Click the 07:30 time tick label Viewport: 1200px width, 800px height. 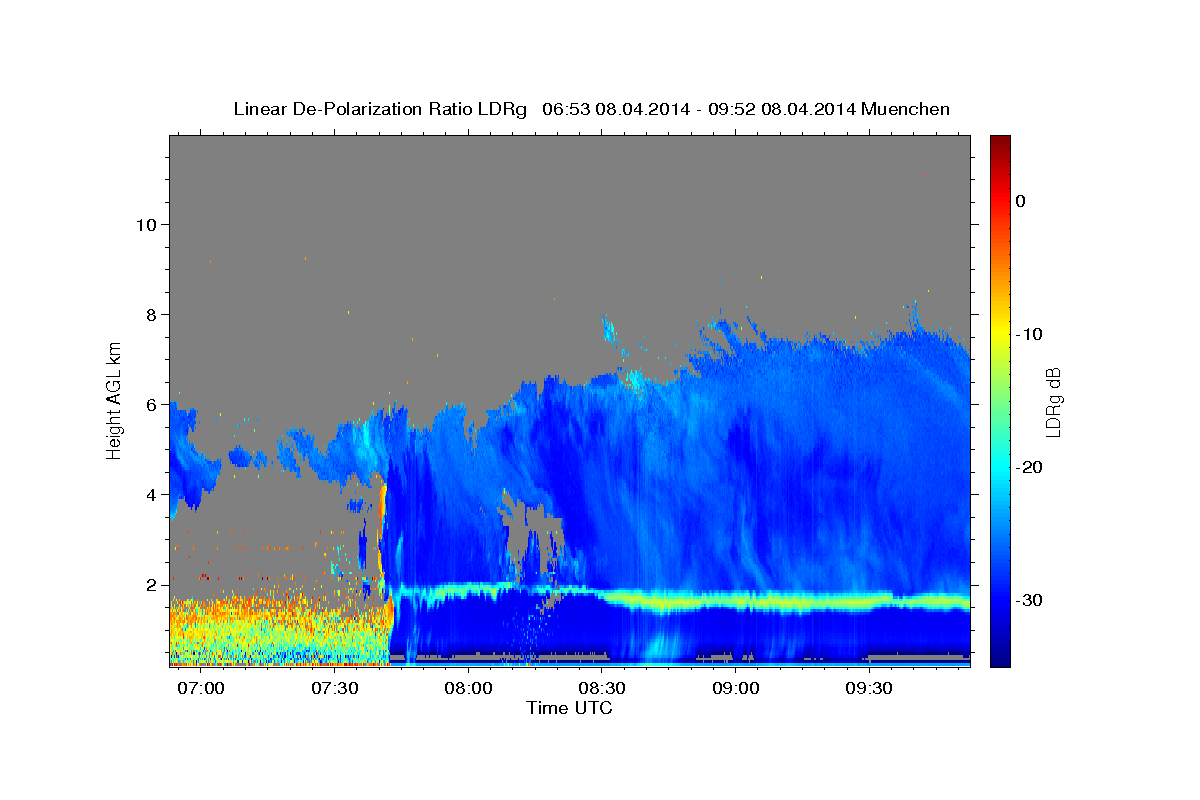(335, 689)
